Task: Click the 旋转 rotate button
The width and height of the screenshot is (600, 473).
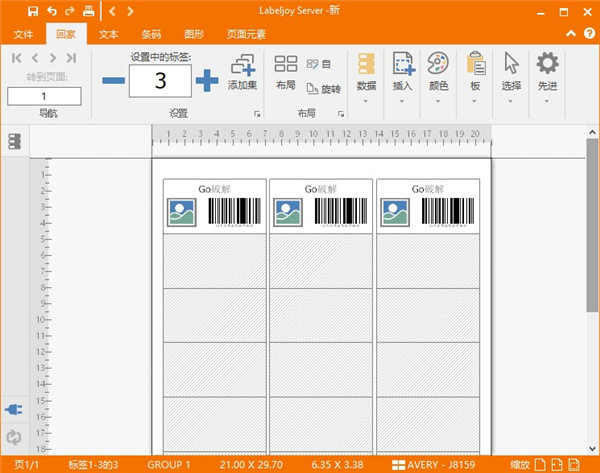Action: click(324, 89)
